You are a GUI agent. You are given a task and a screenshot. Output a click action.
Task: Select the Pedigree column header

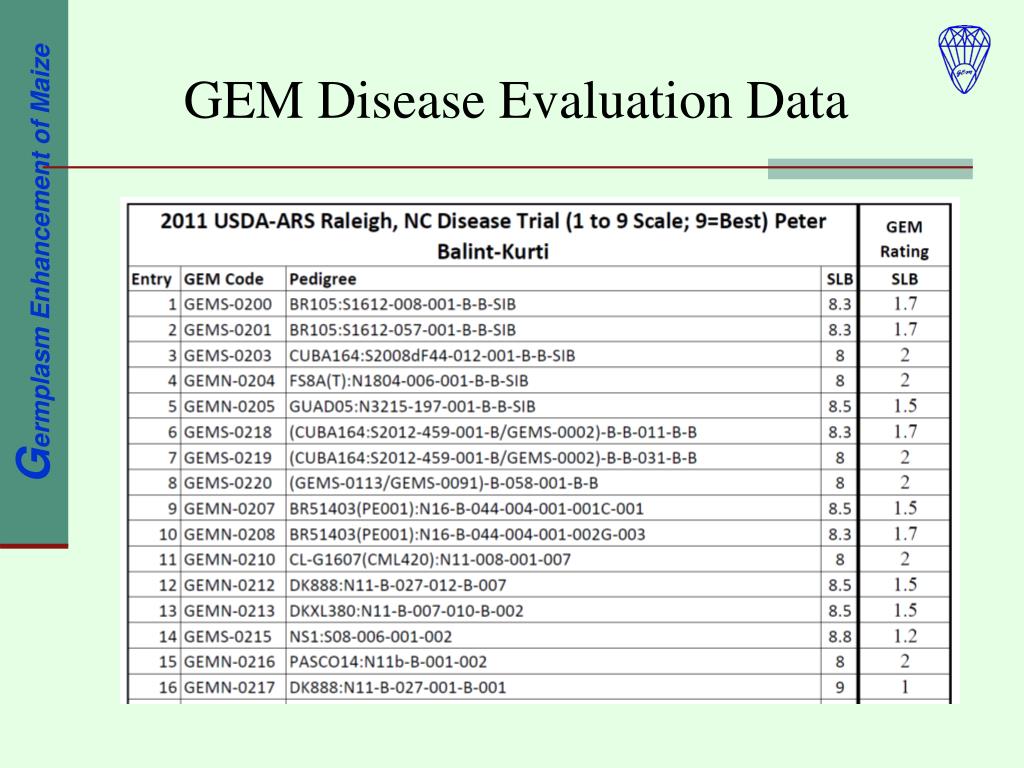323,280
